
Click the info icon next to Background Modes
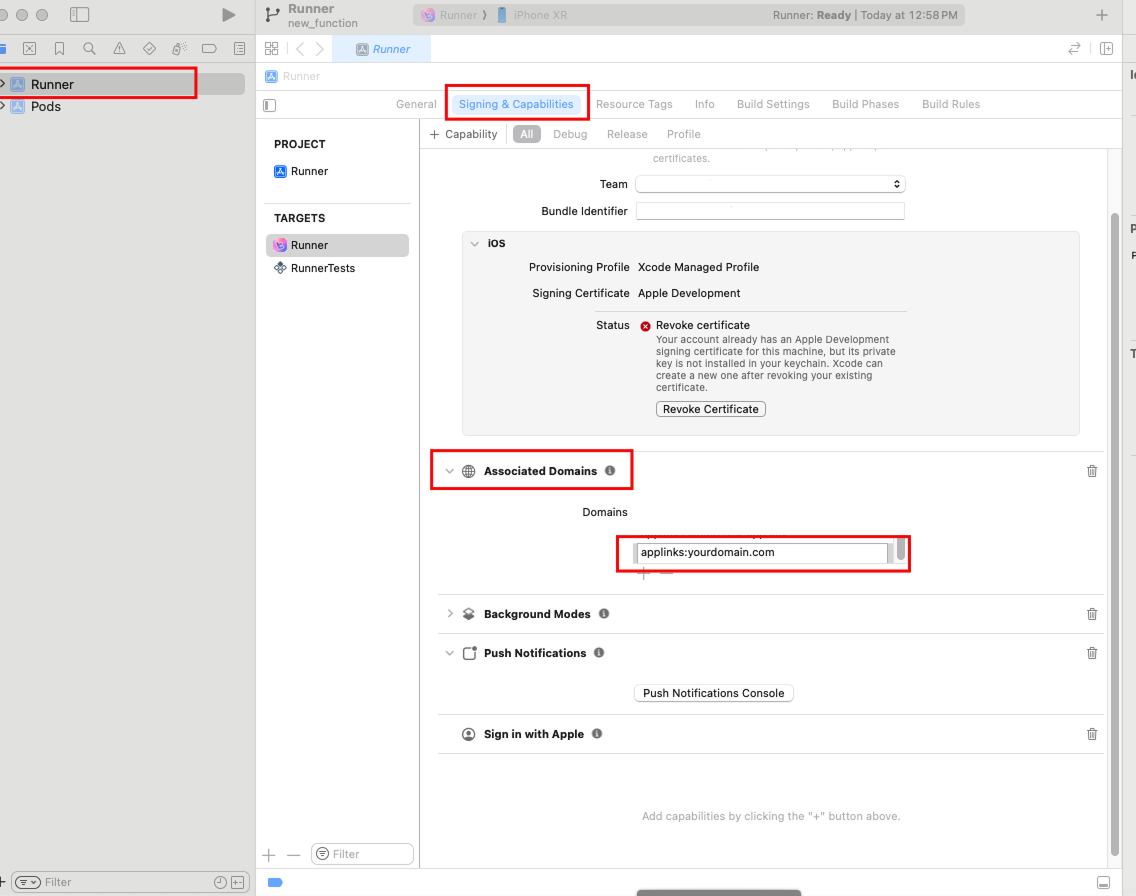[604, 614]
